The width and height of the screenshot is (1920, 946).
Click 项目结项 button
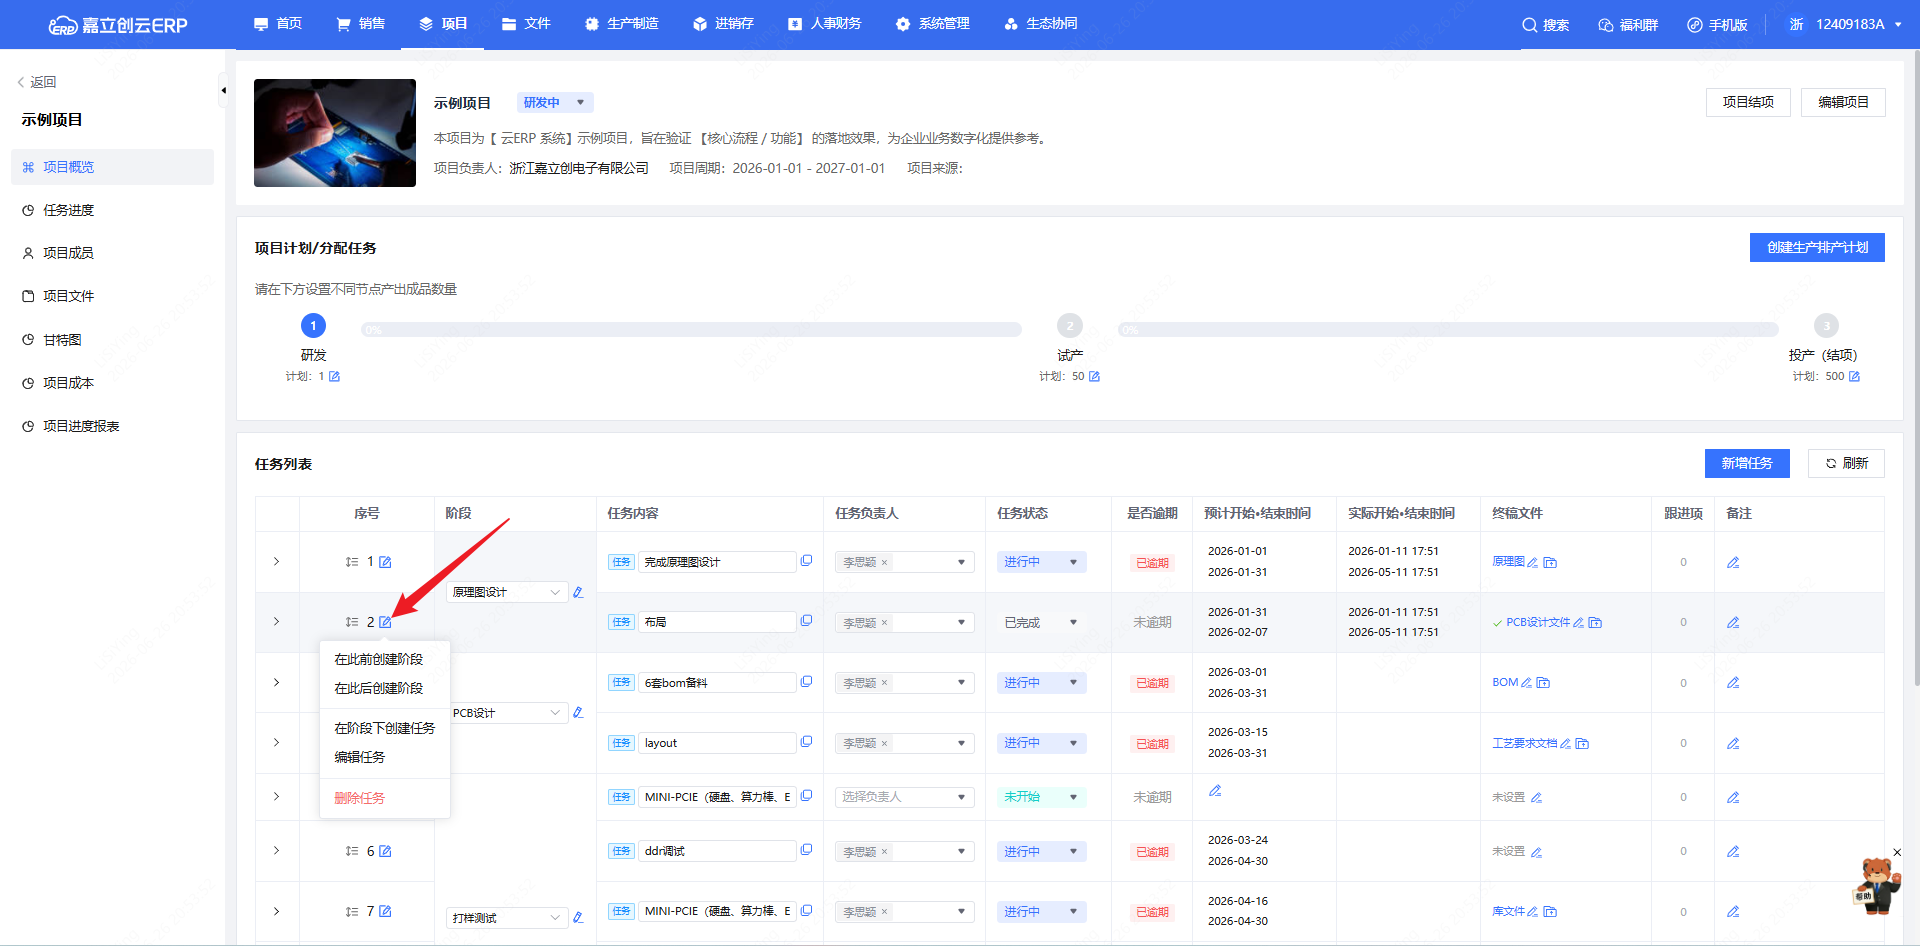click(x=1748, y=102)
